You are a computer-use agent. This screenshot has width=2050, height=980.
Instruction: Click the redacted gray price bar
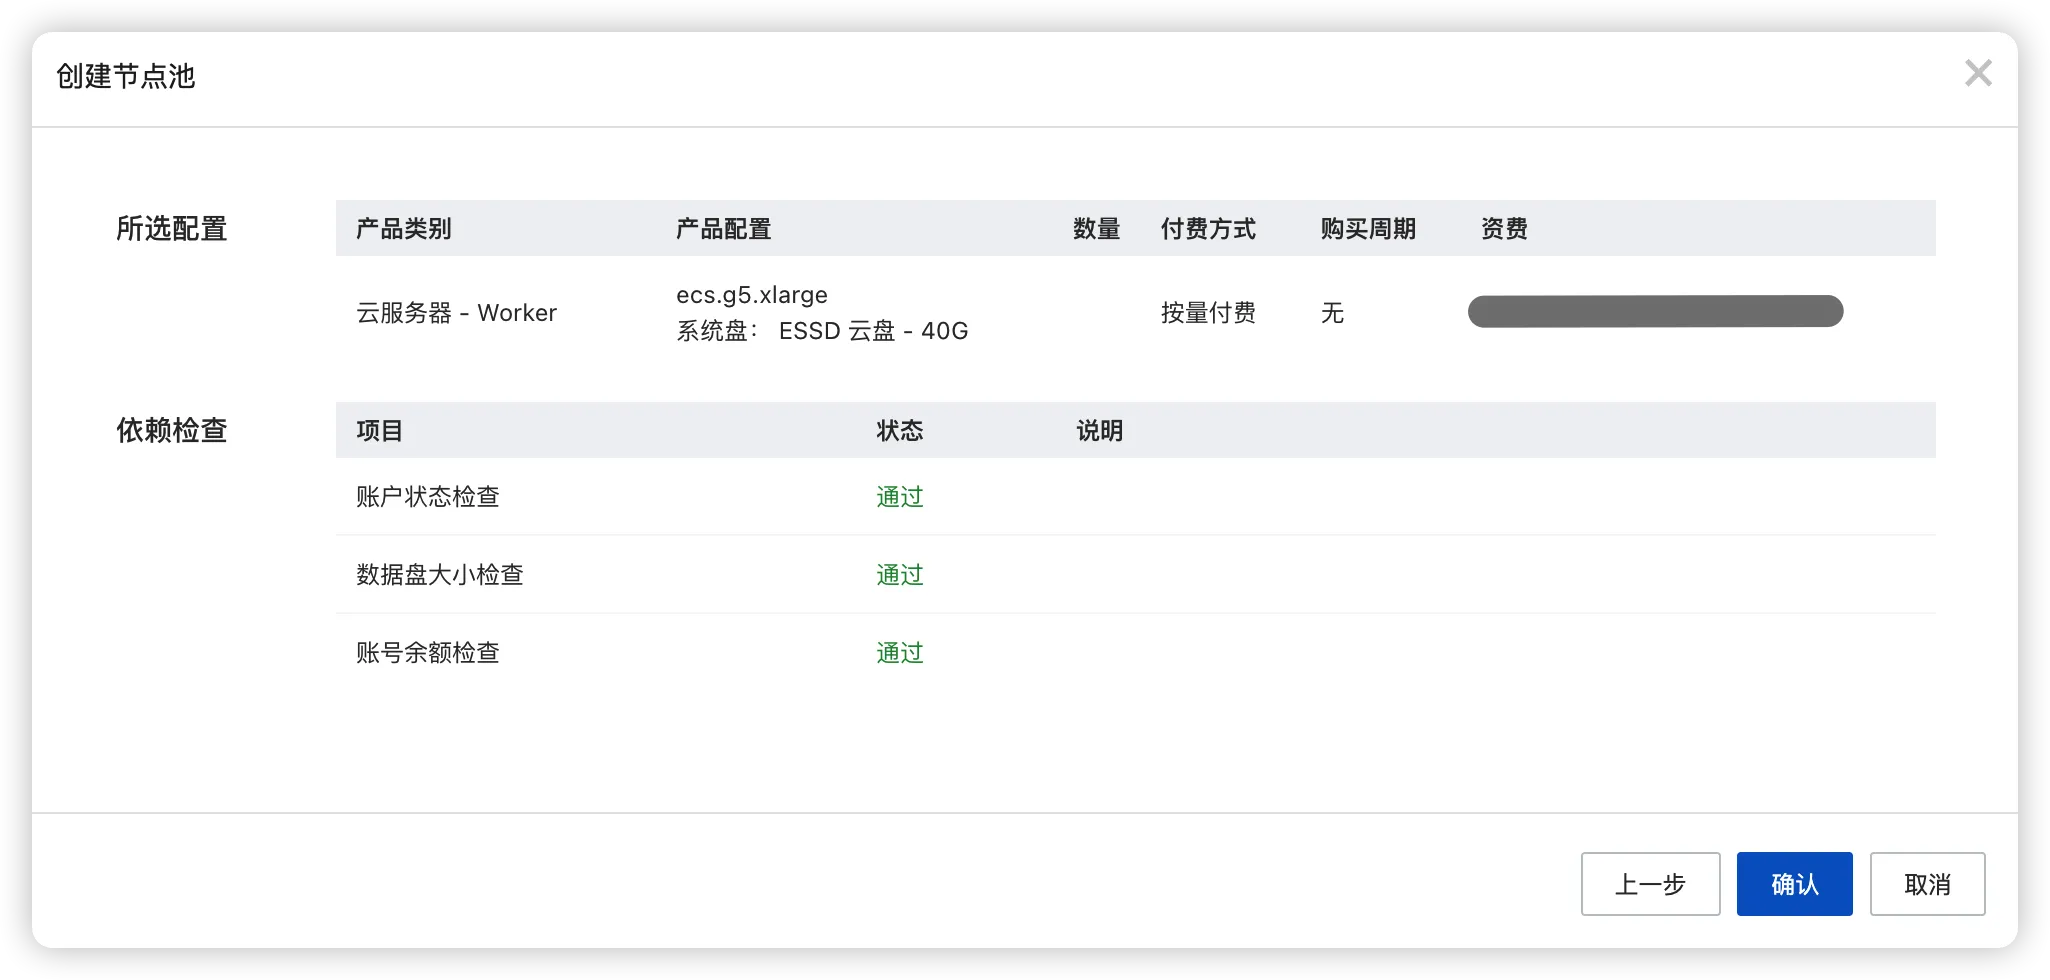point(1655,311)
